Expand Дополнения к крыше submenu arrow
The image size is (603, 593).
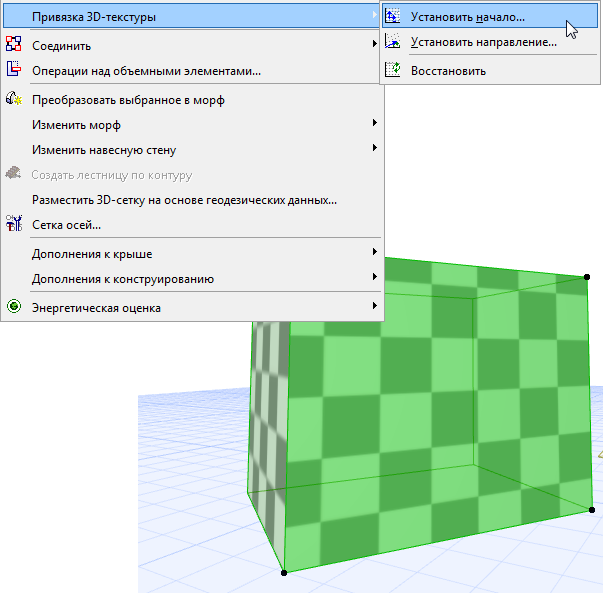[x=374, y=252]
